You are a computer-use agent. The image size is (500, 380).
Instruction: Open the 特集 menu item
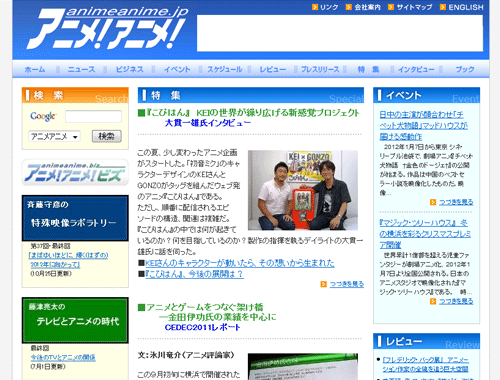click(x=368, y=69)
